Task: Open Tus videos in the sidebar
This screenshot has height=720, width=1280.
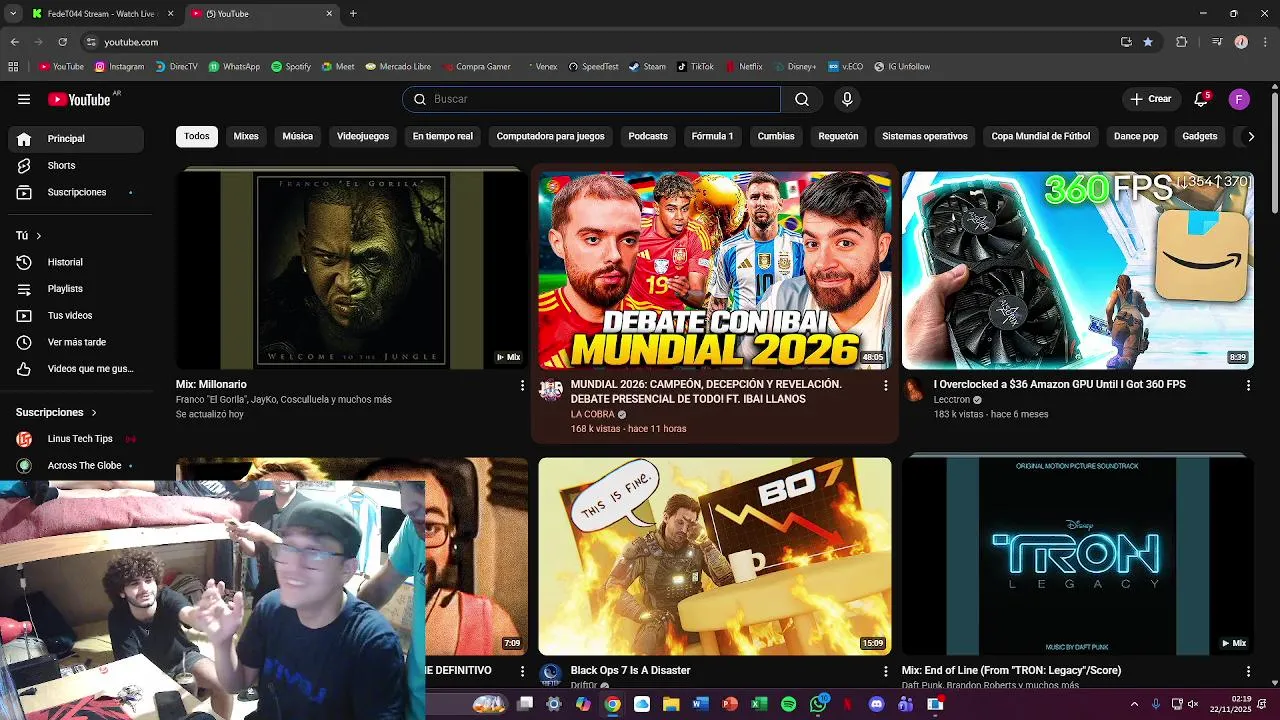Action: pos(77,315)
